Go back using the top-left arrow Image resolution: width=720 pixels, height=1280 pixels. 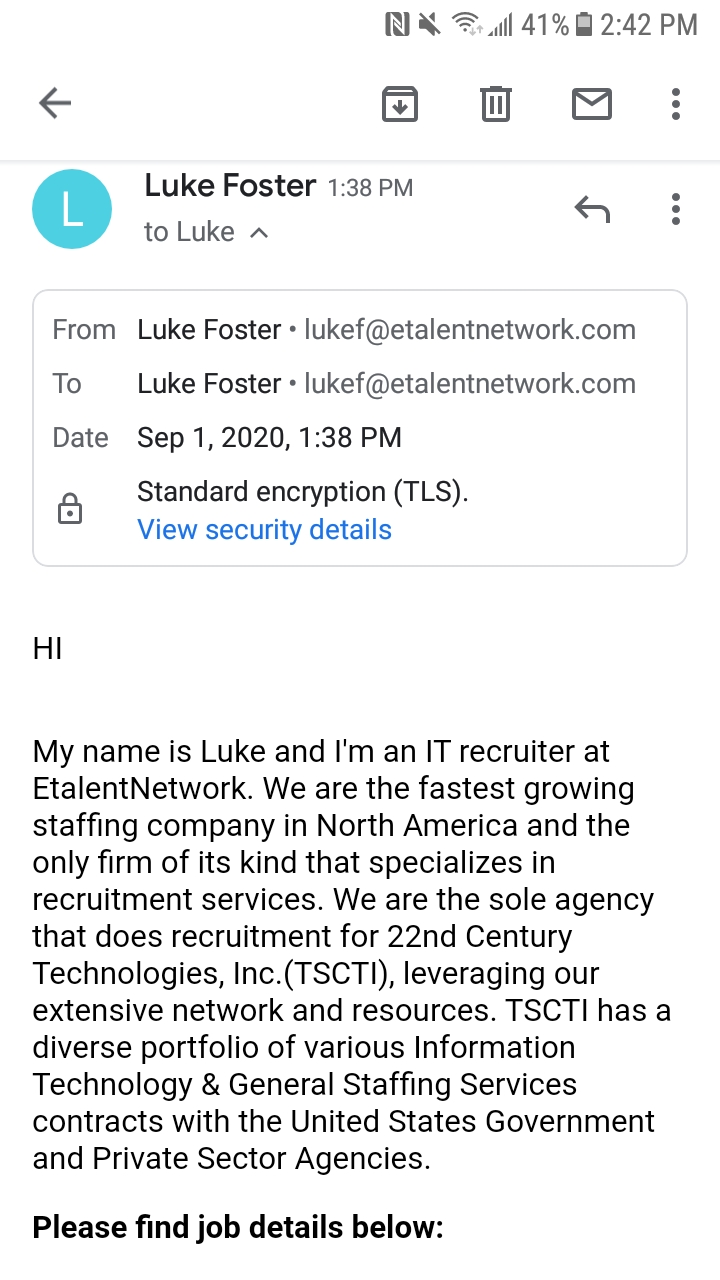tap(55, 103)
